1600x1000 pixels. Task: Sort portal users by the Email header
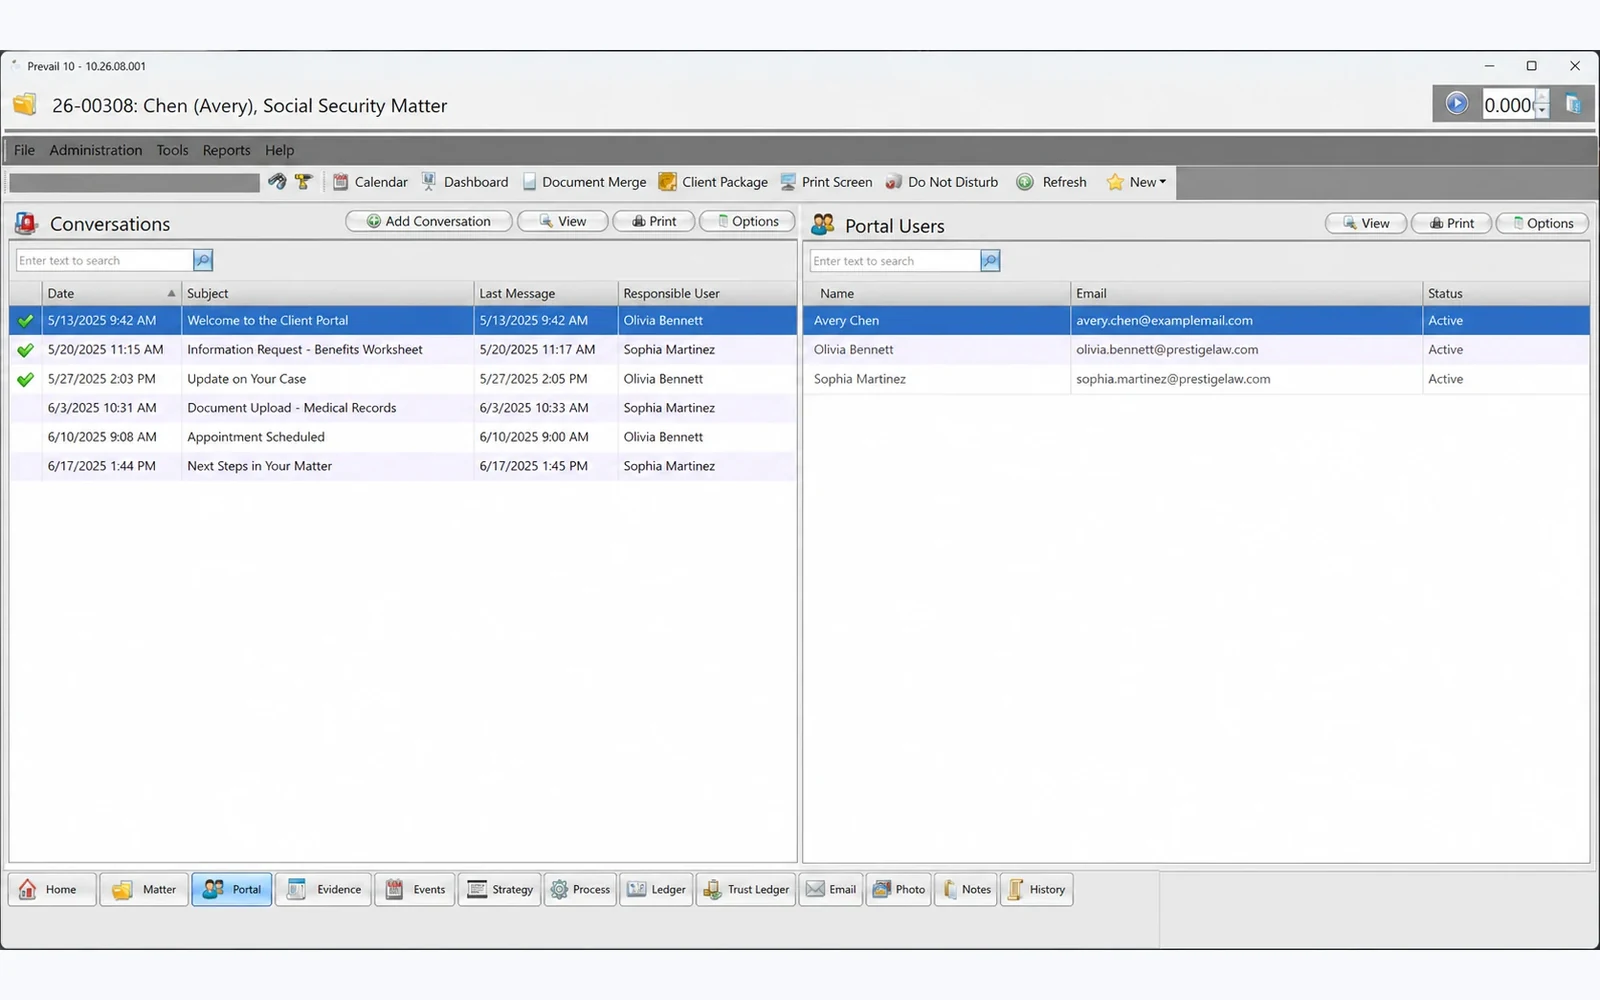tap(1246, 293)
